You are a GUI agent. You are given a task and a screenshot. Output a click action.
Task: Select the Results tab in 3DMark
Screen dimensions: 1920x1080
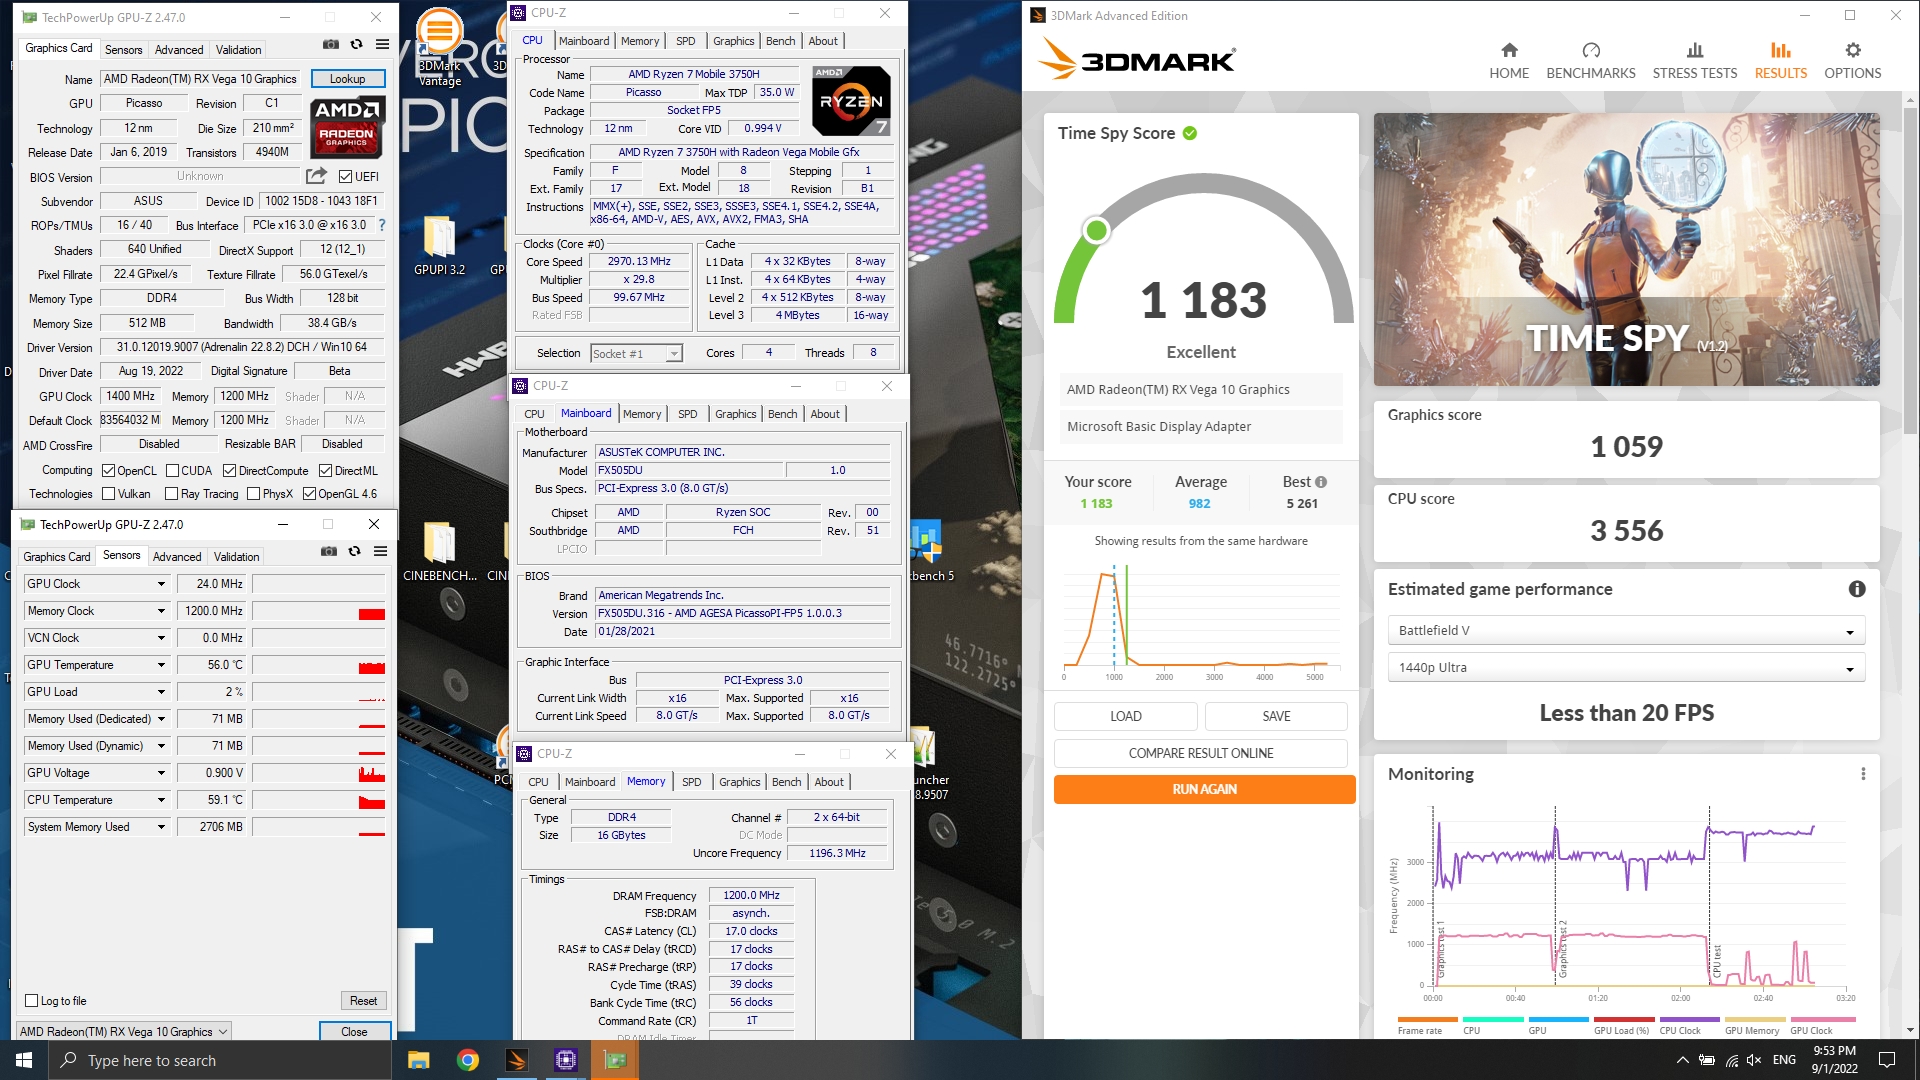(x=1781, y=60)
